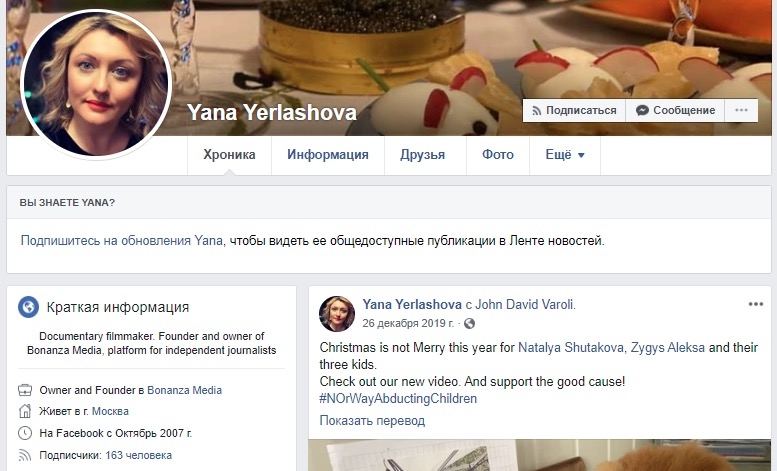This screenshot has height=471, width=777.
Task: Click the John David Varoli name link
Action: (525, 304)
